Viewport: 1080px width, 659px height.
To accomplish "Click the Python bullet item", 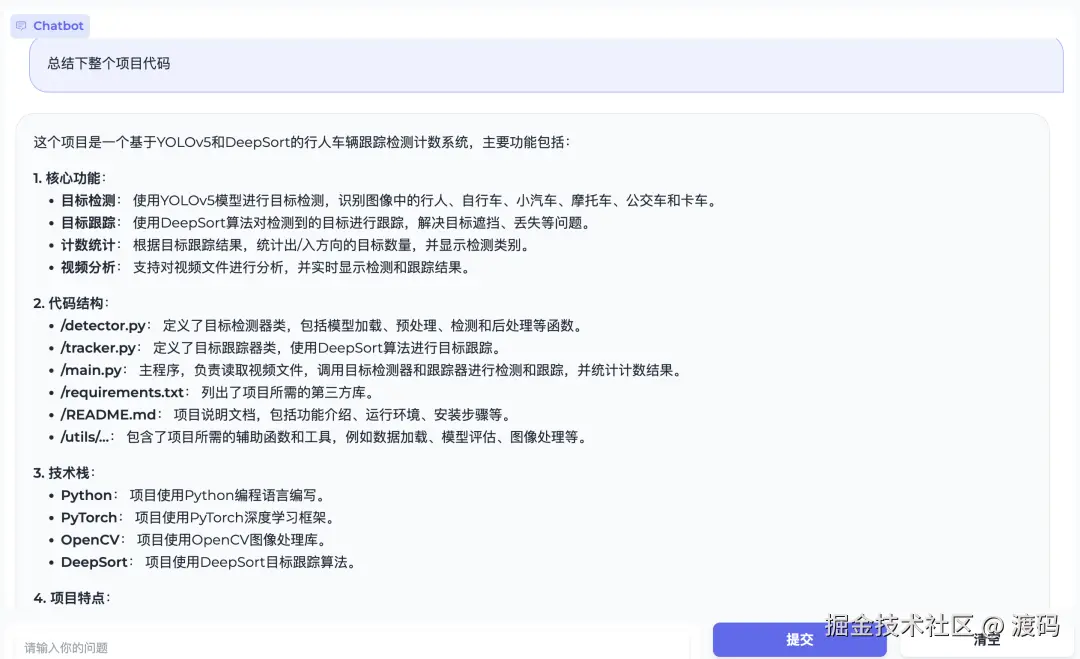I will 194,496.
